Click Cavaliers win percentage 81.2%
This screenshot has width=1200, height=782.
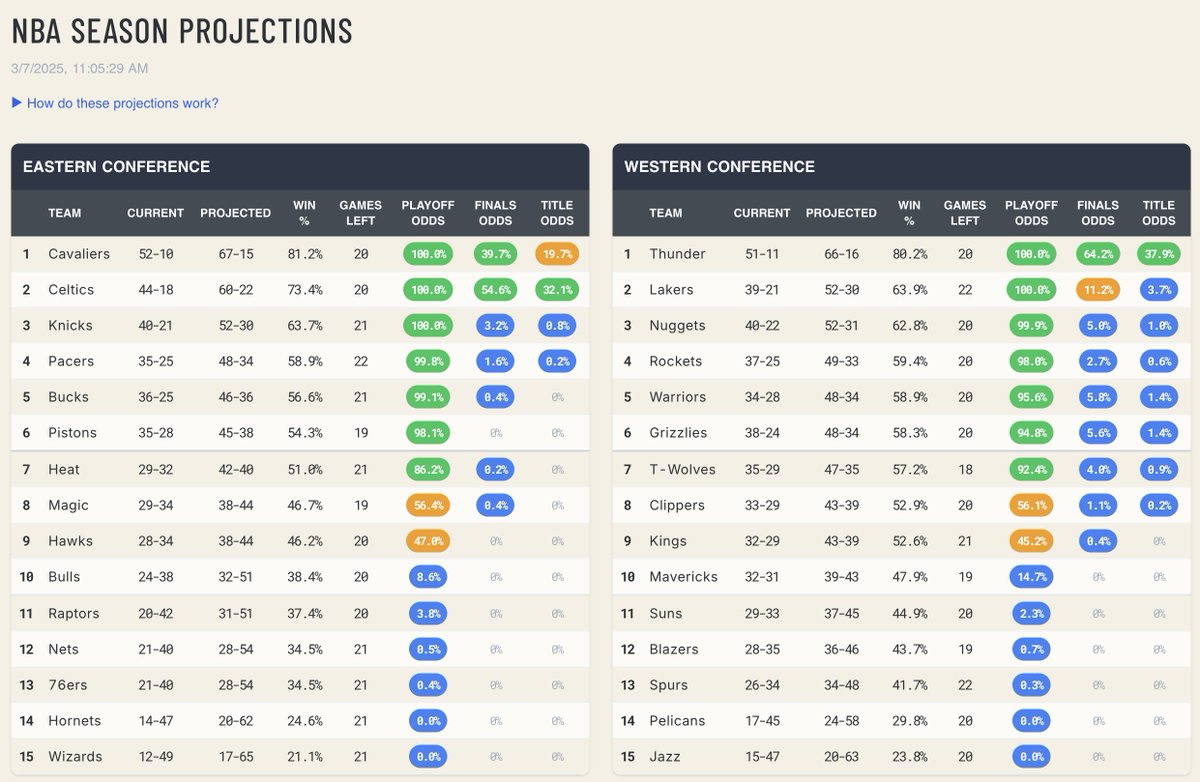304,254
